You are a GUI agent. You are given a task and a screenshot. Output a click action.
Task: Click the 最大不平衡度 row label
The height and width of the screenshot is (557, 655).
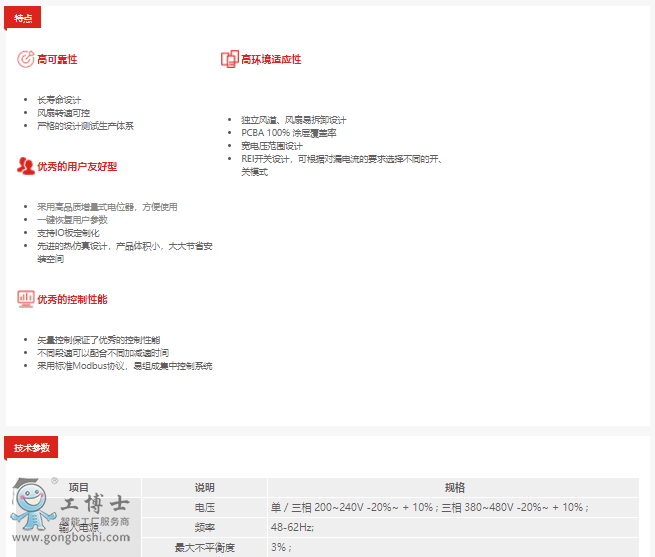[x=204, y=547]
